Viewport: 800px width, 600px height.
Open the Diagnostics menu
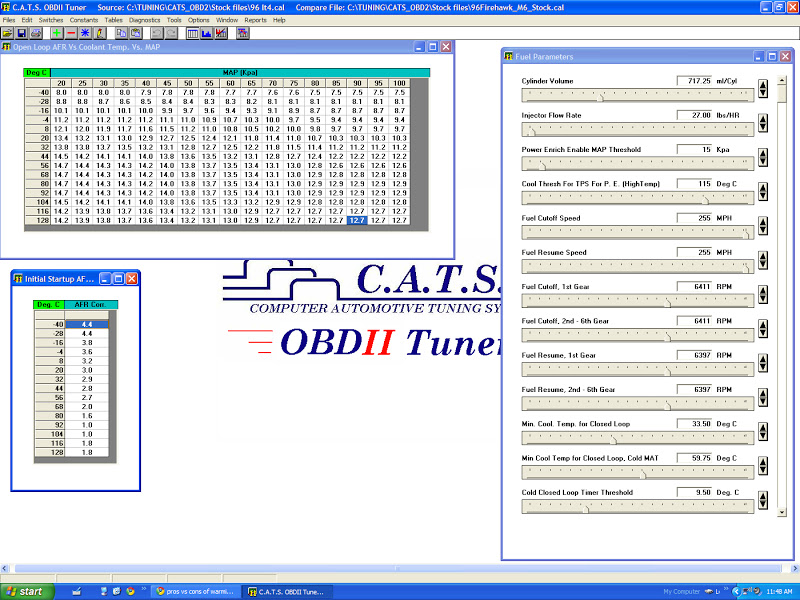[x=144, y=20]
